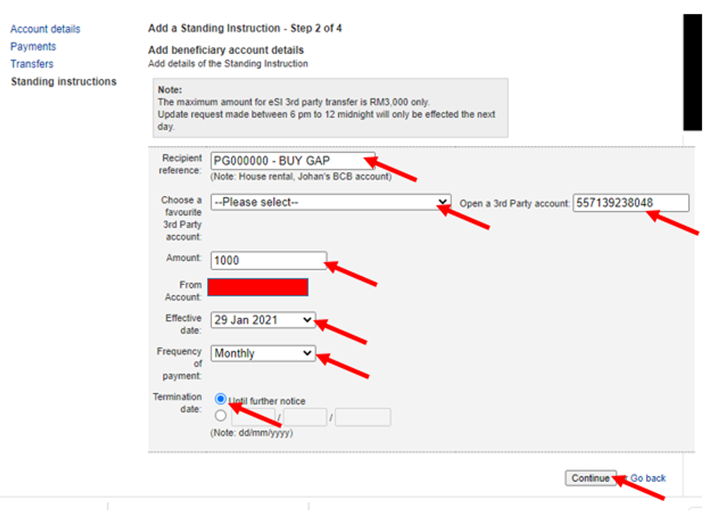Click the 'House rental, Johan's BCB account' note
713x521 pixels.
point(301,176)
